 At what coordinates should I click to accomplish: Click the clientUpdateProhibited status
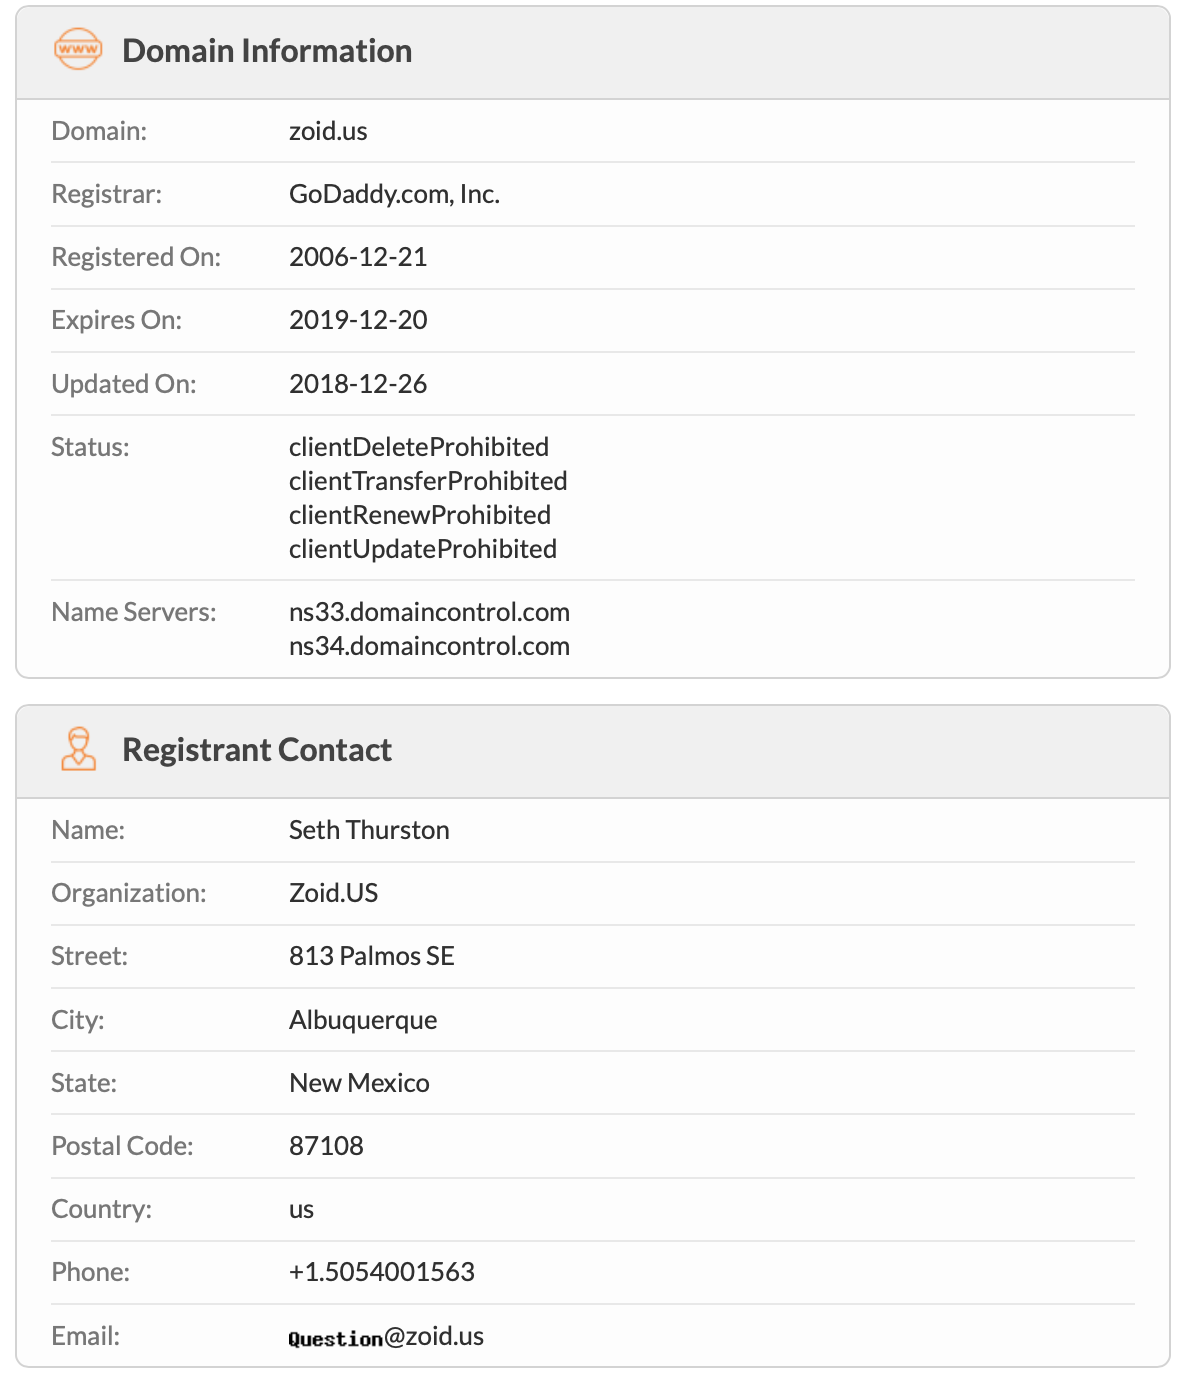pyautogui.click(x=423, y=549)
